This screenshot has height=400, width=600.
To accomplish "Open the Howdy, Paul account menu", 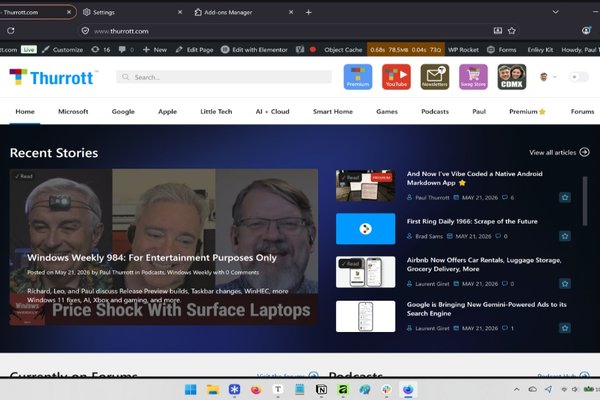I will 580,49.
